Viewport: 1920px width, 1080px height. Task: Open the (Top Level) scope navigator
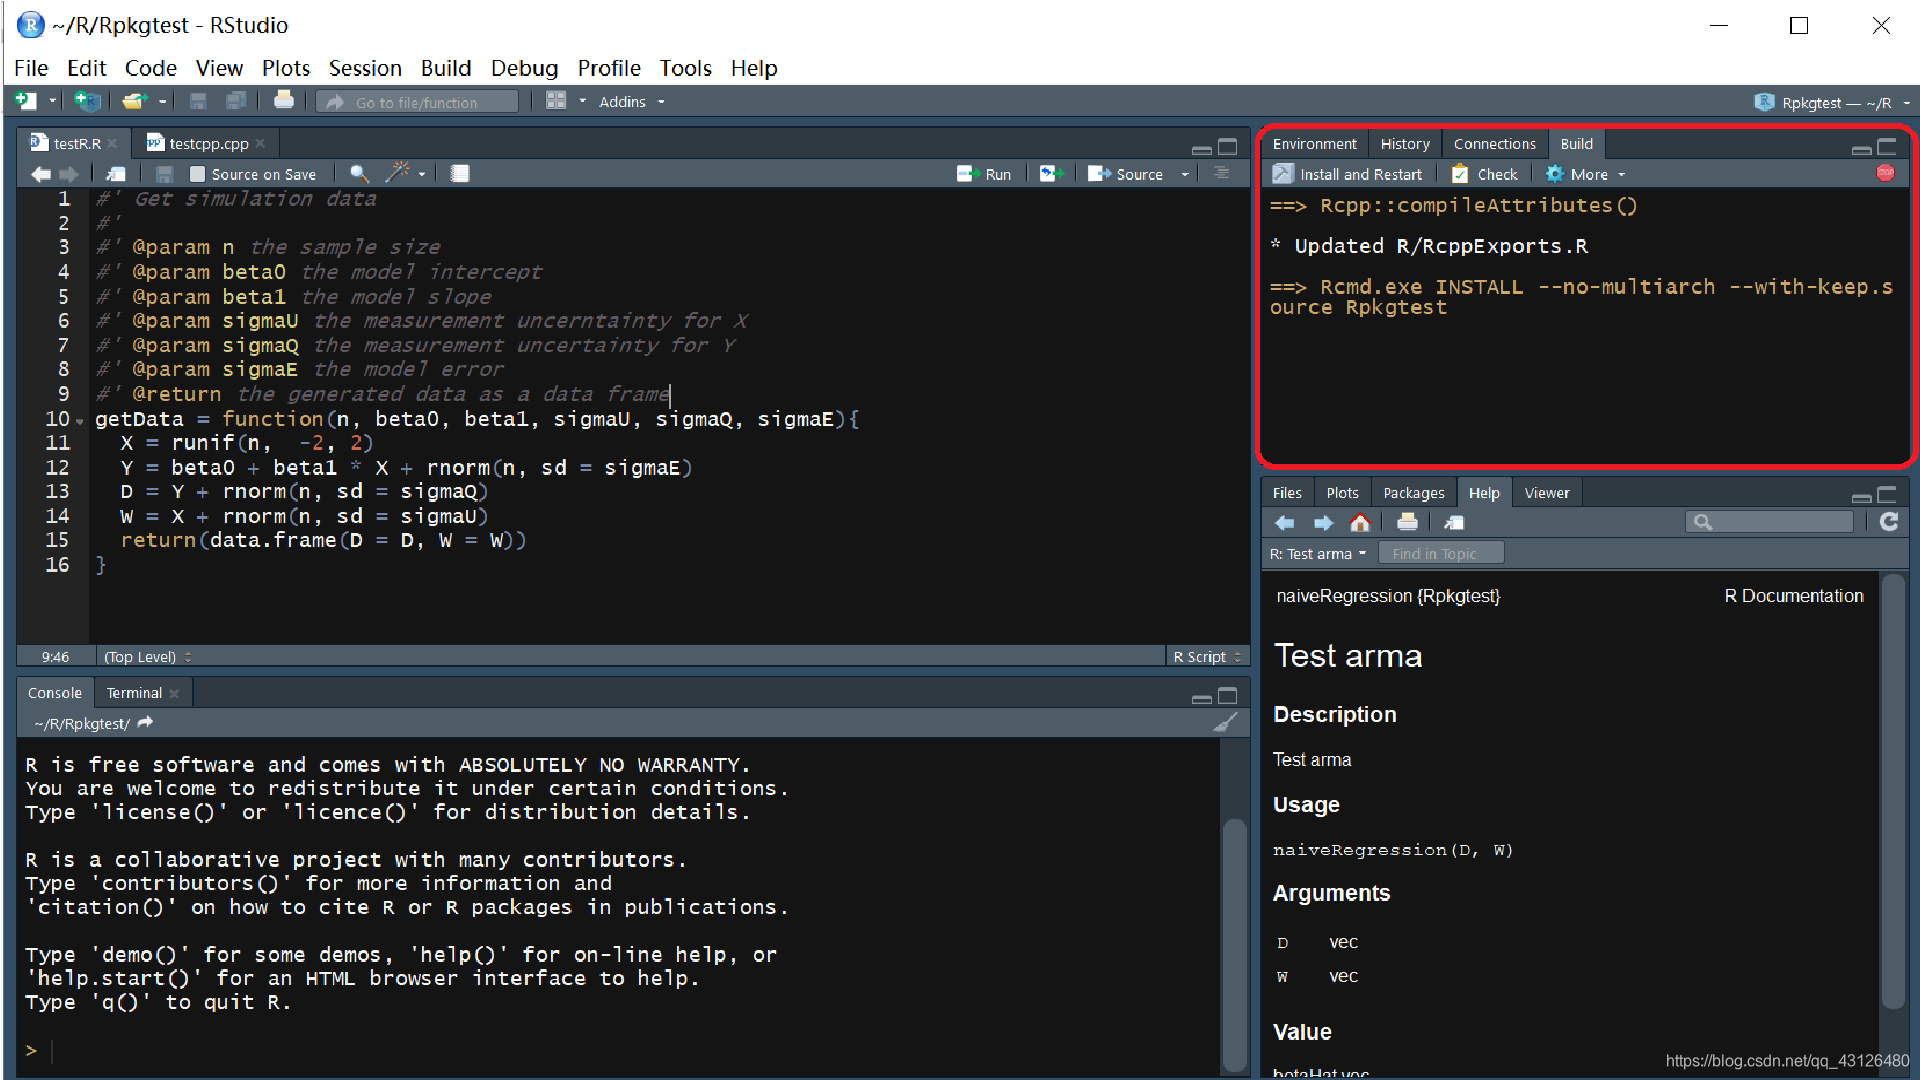[147, 657]
